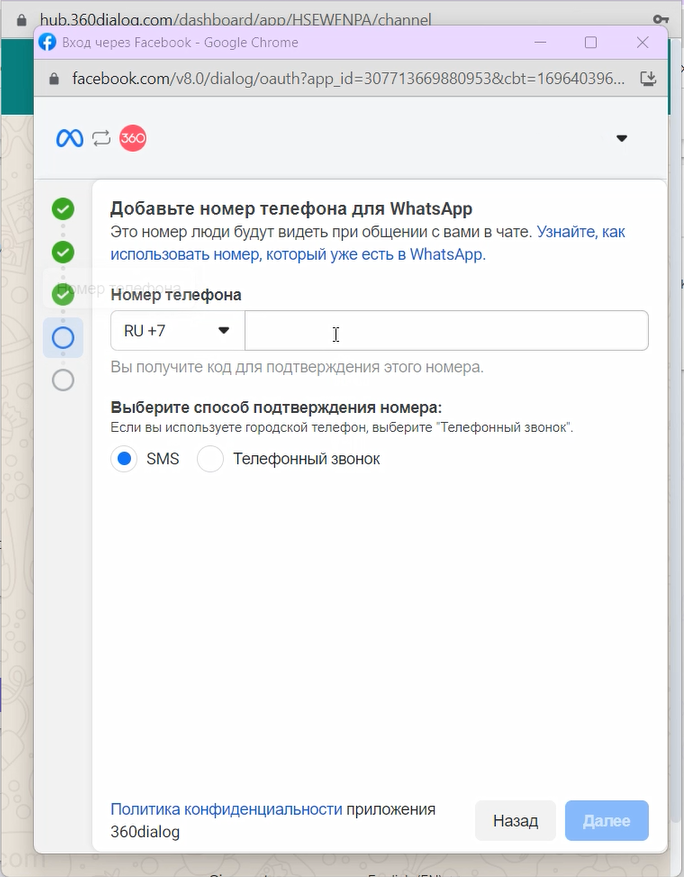Screen dimensions: 684x877
Task: Click the padlock icon in popup address bar
Action: pos(55,78)
